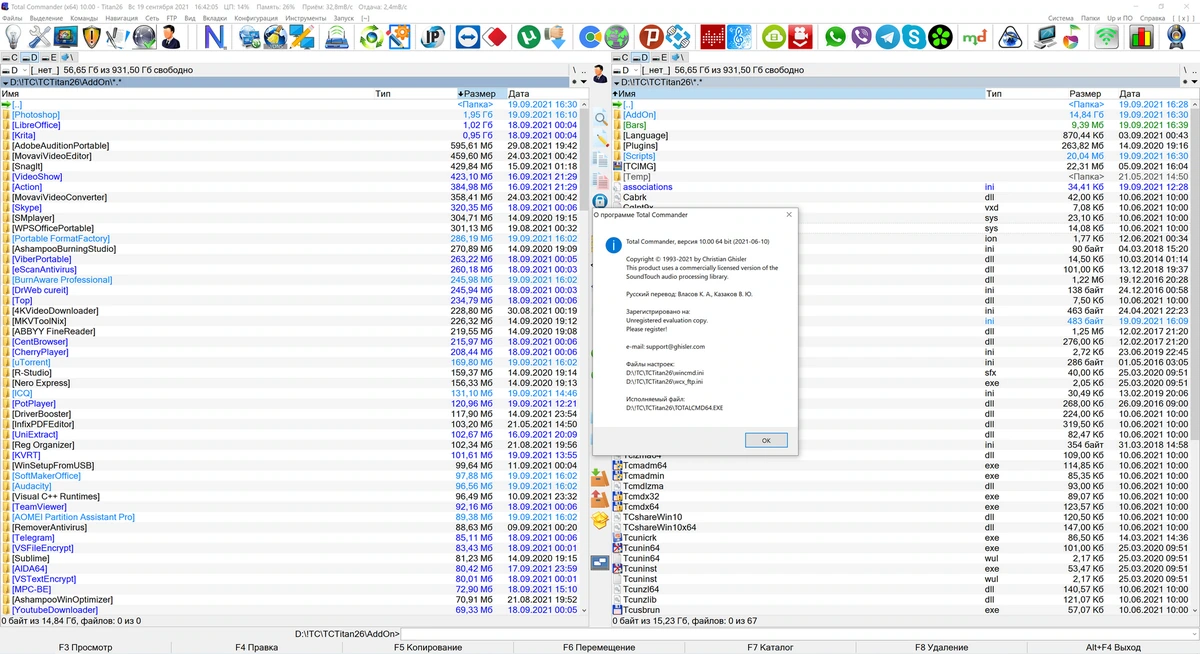Screen dimensions: 1200x654
Task: Click the F5 Копирование button
Action: point(428,647)
